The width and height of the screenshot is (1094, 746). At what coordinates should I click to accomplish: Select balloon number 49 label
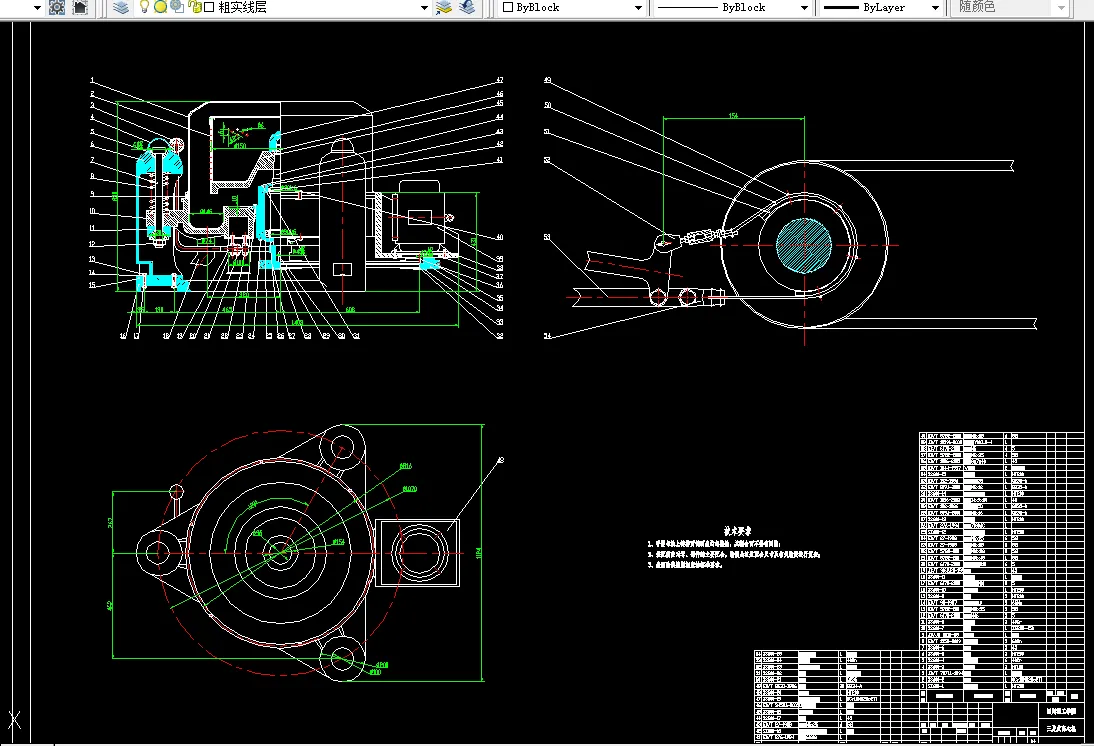pyautogui.click(x=548, y=80)
